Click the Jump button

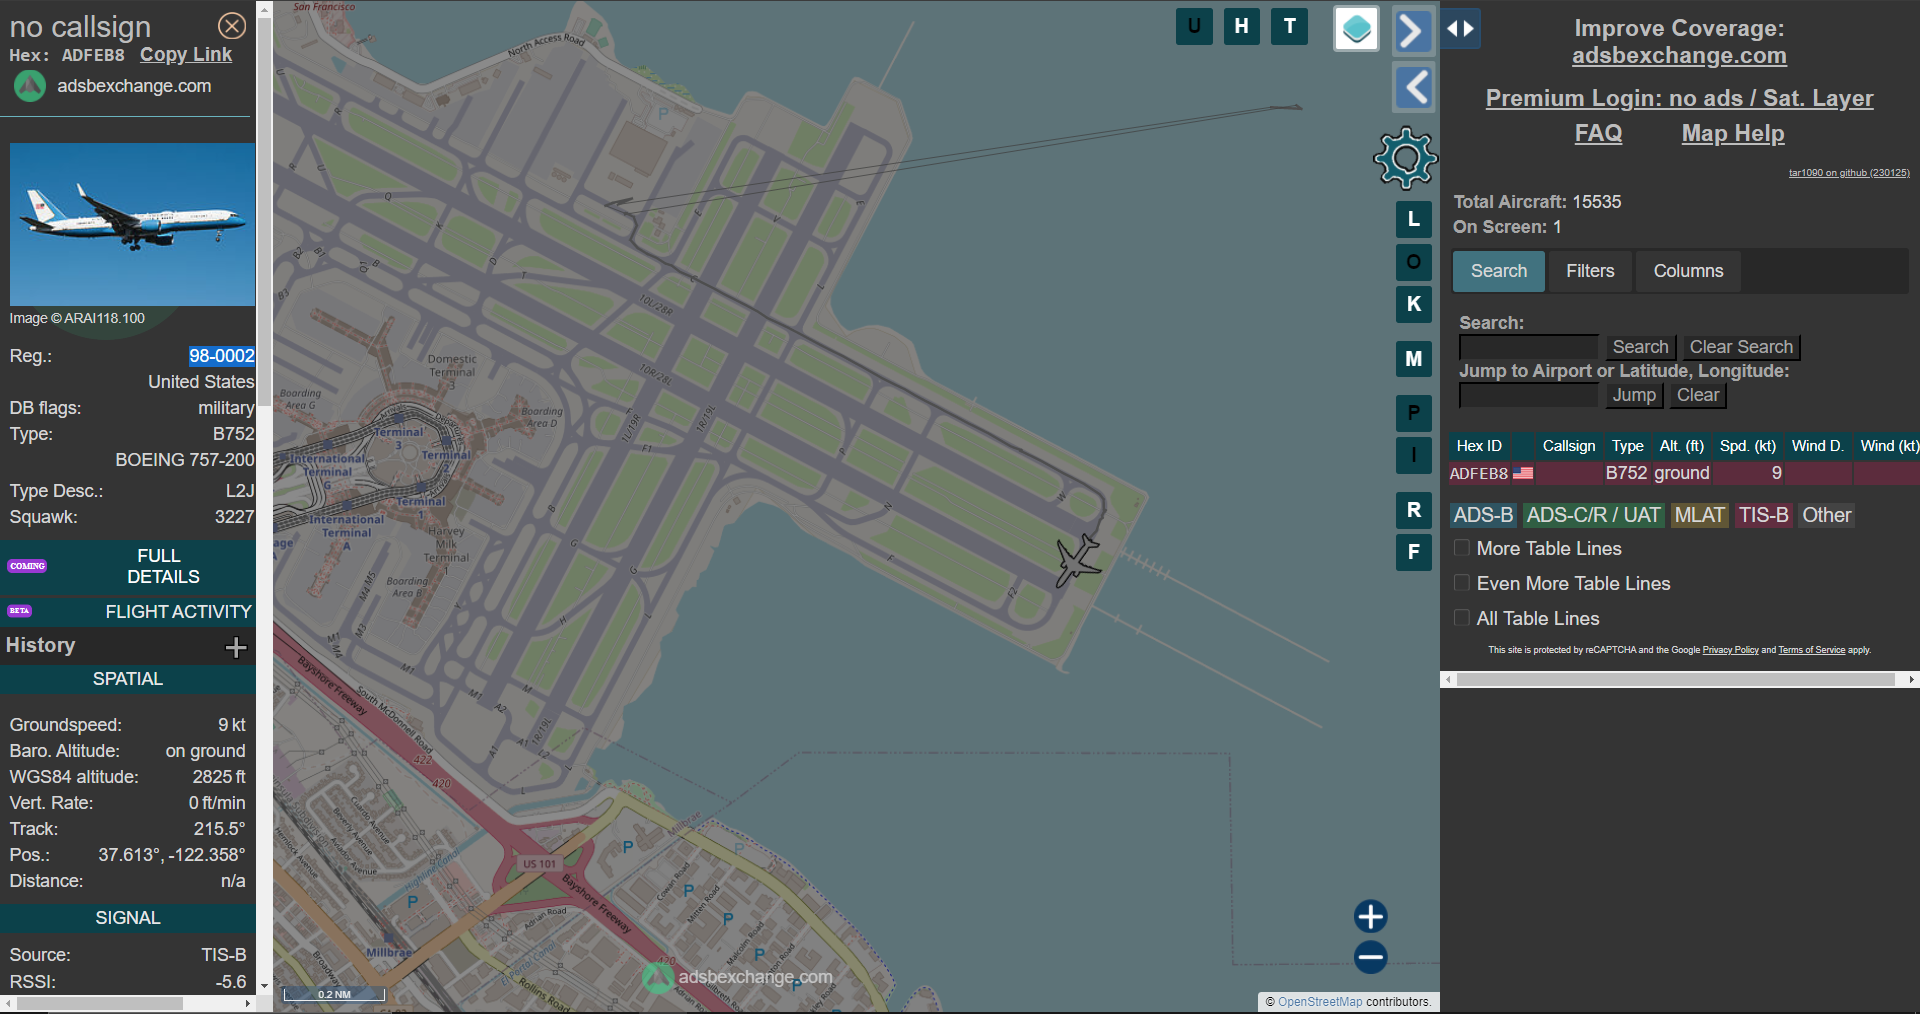pyautogui.click(x=1634, y=395)
